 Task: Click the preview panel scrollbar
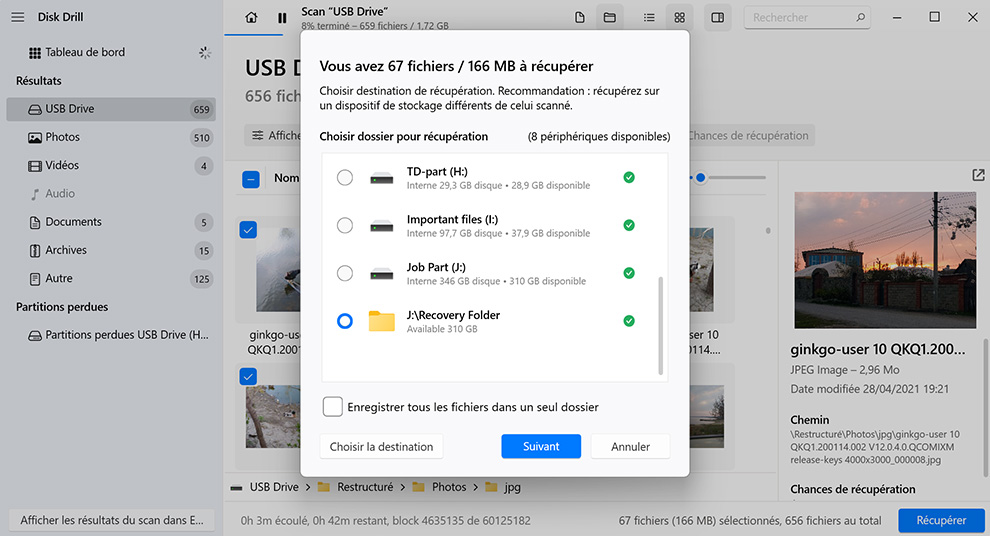[x=984, y=407]
